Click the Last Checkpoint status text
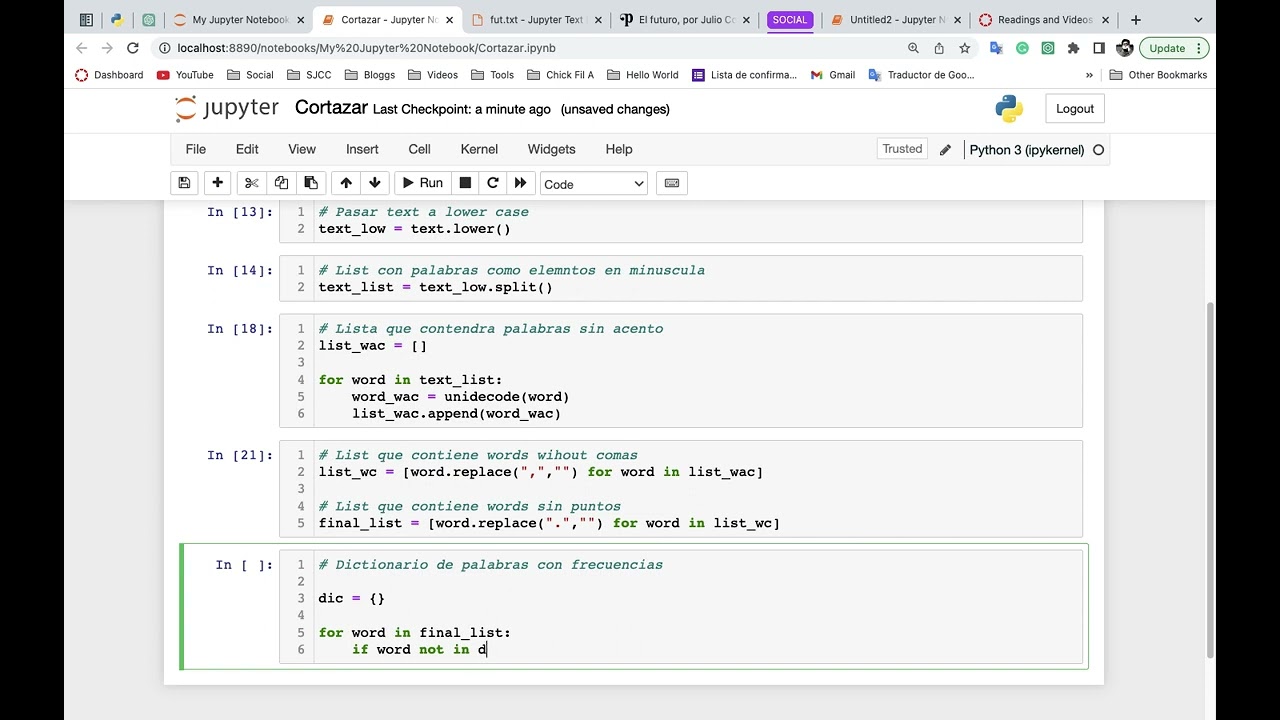The width and height of the screenshot is (1280, 720). 461,109
